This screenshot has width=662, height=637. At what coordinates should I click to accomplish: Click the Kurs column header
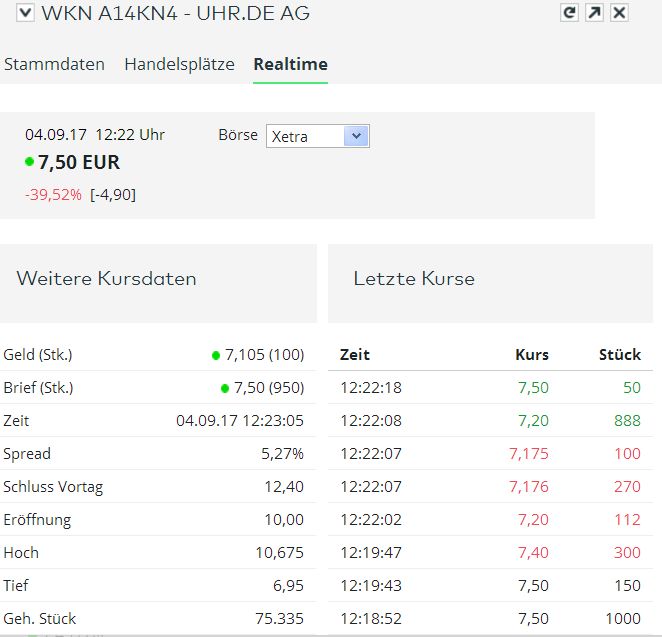point(532,355)
